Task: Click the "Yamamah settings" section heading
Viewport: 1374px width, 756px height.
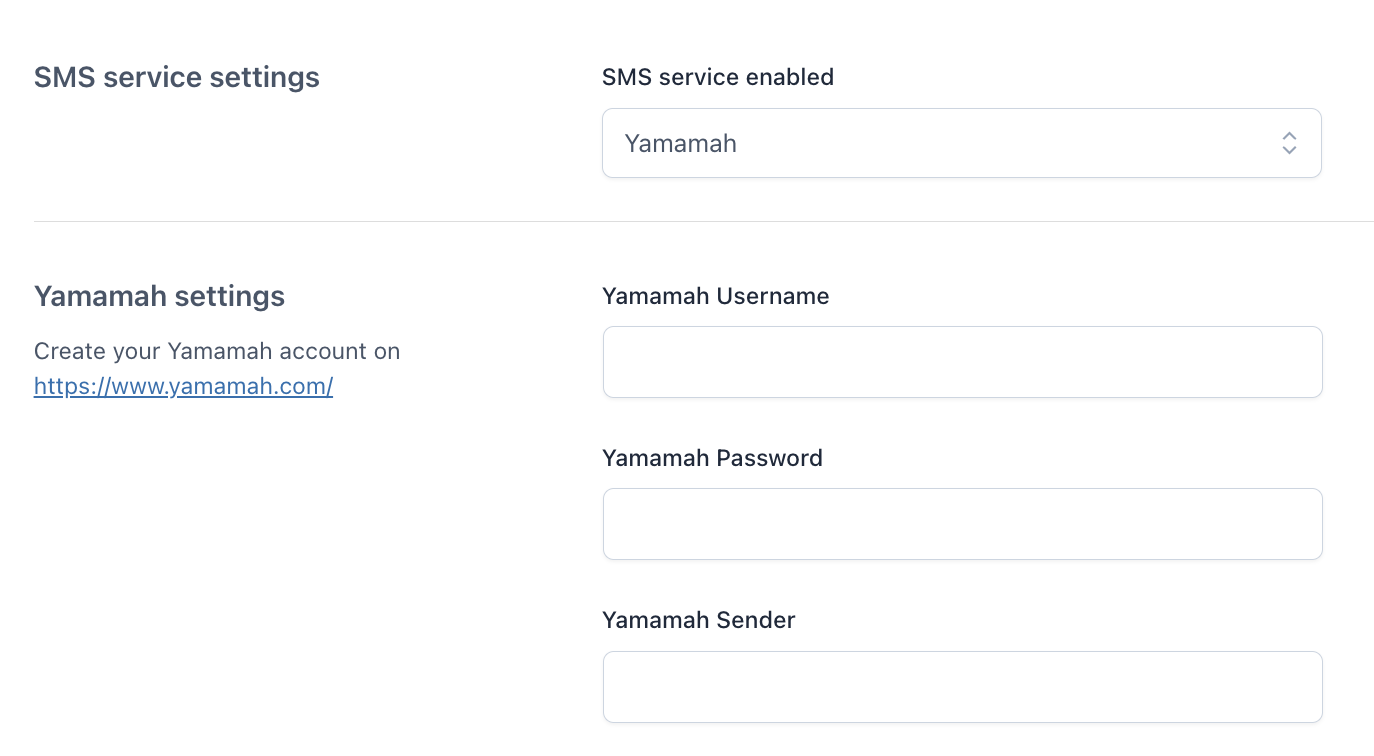Action: coord(159,296)
